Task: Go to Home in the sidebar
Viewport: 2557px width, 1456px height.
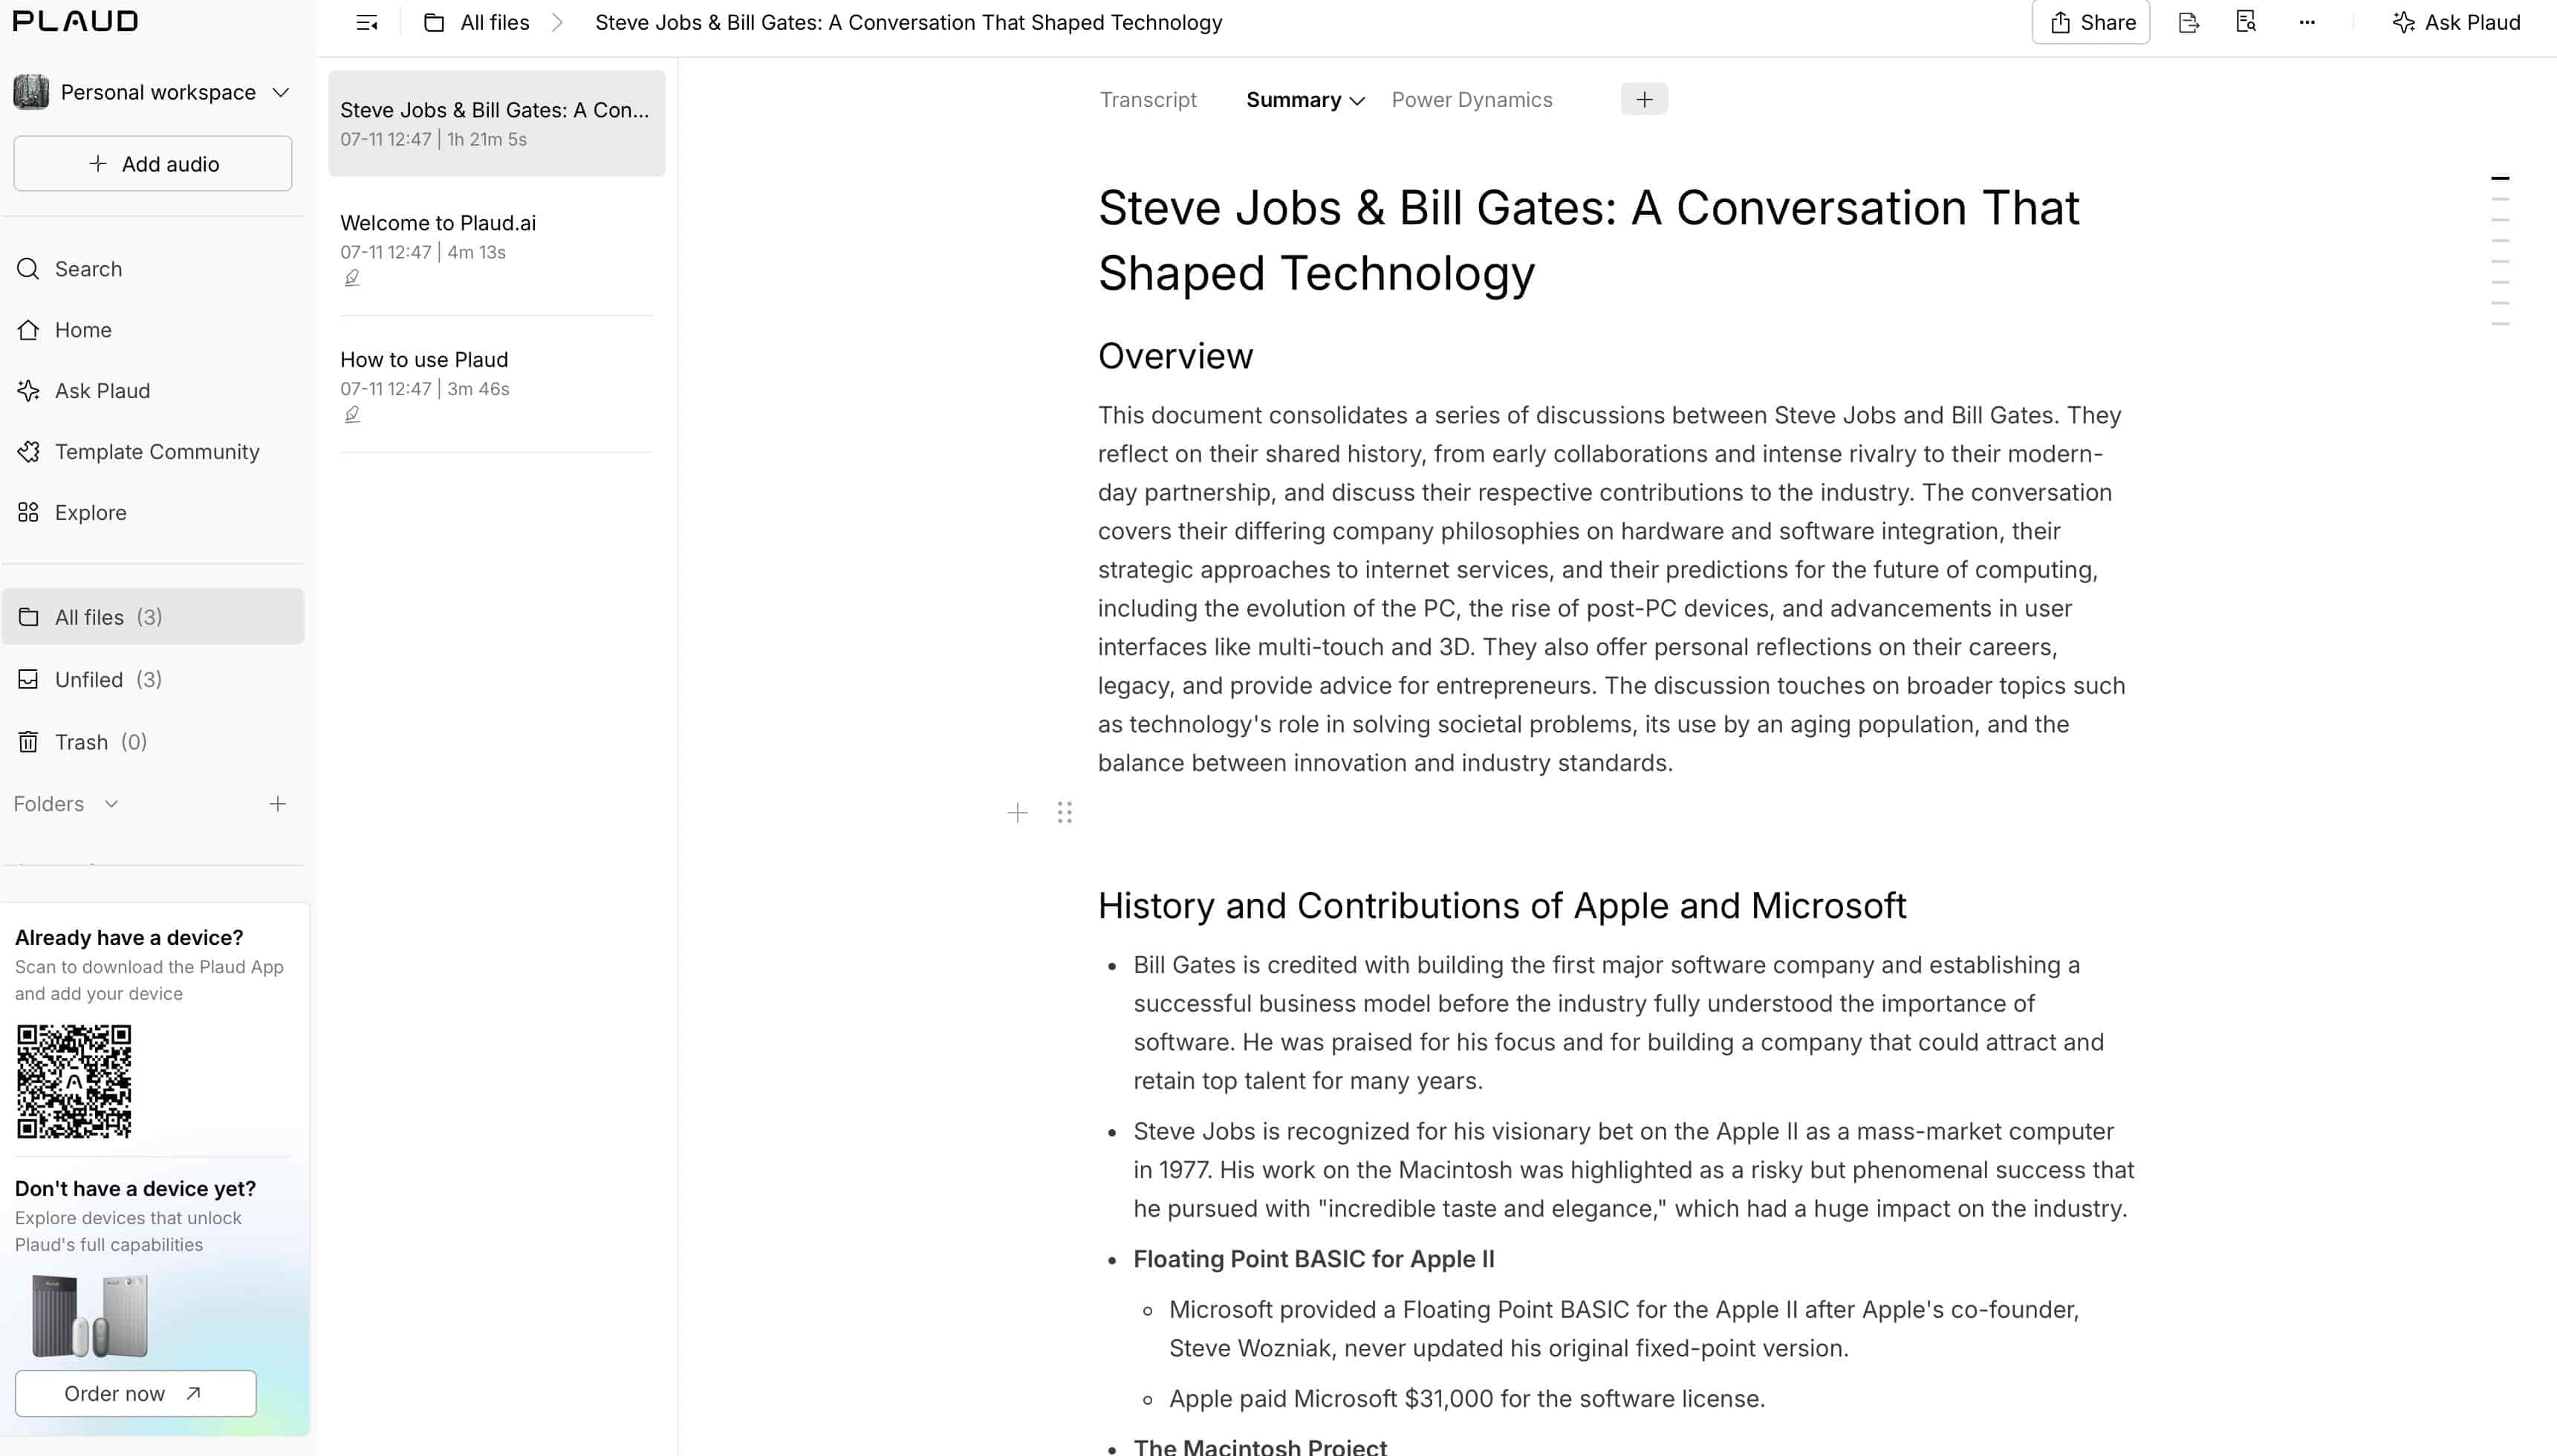Action: point(153,329)
